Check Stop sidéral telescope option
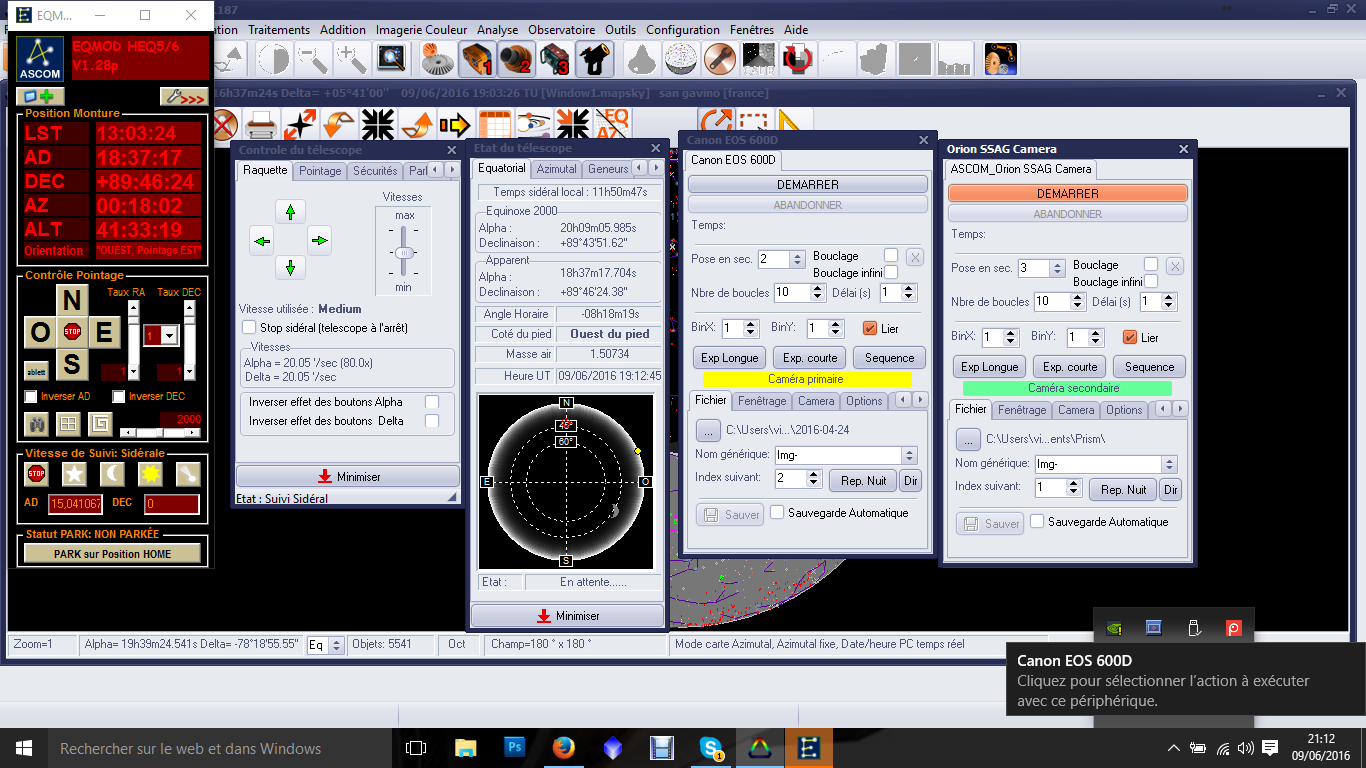The image size is (1366, 768). tap(250, 328)
